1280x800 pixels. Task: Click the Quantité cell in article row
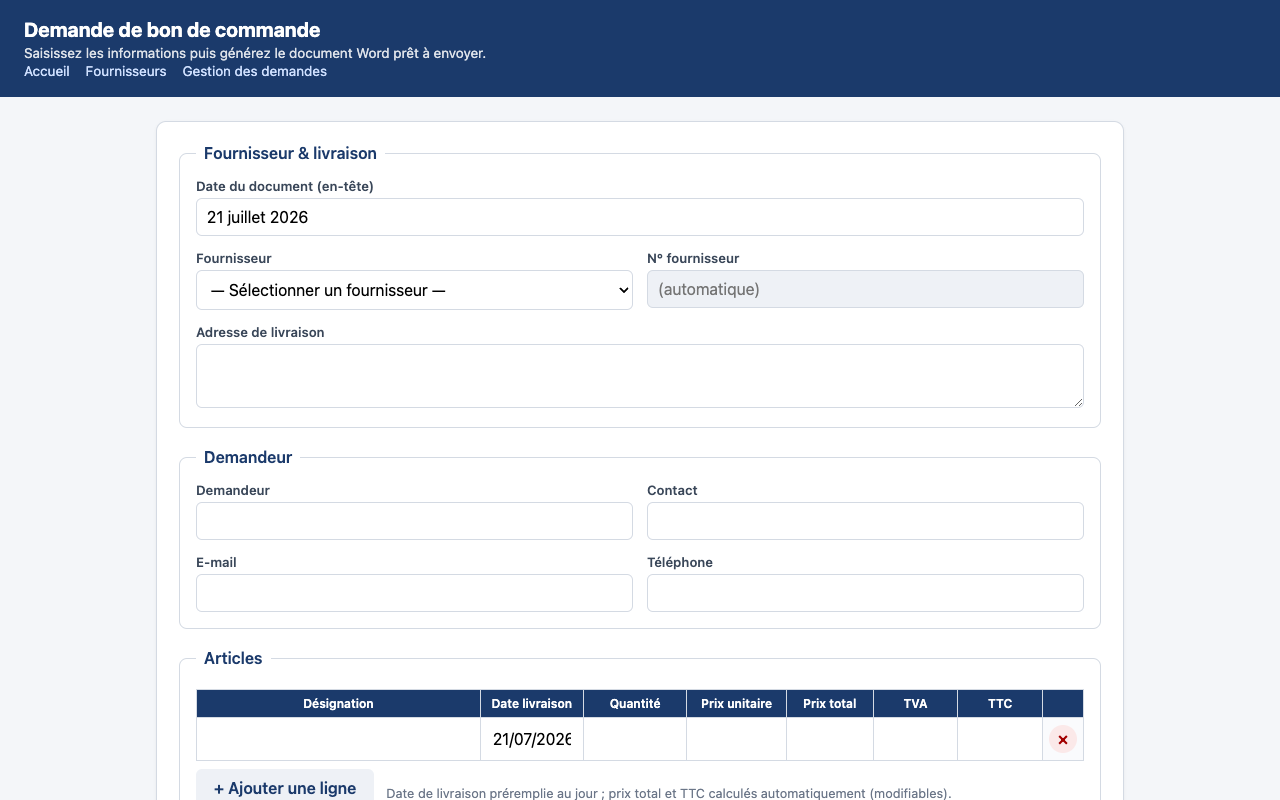(635, 739)
